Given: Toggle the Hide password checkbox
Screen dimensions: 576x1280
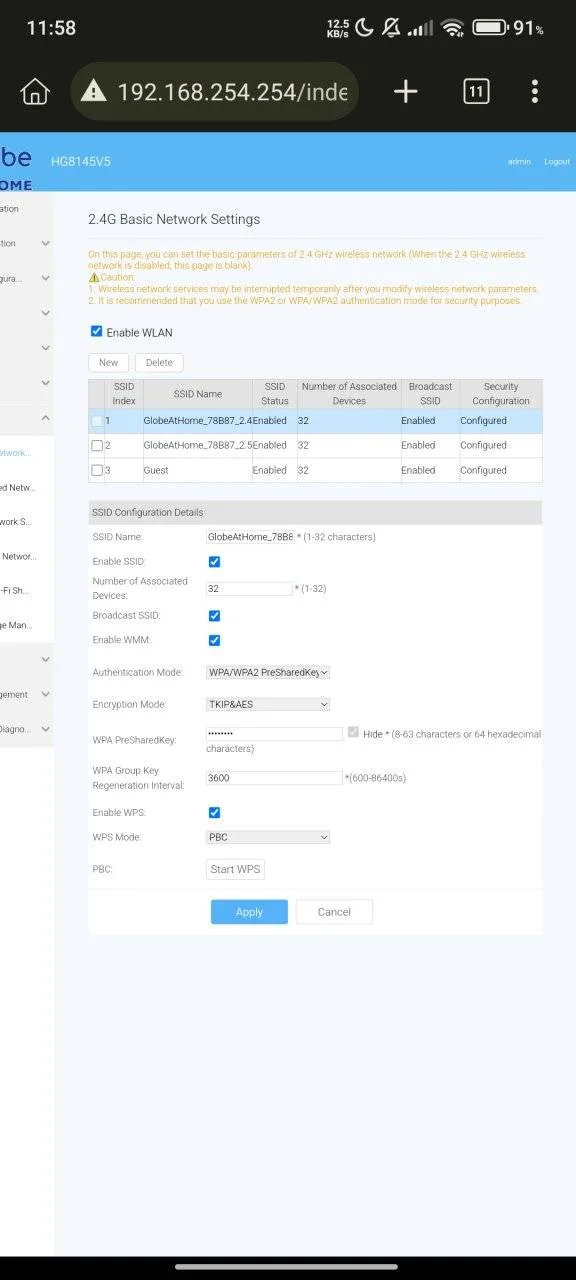Looking at the screenshot, I should click(x=353, y=733).
